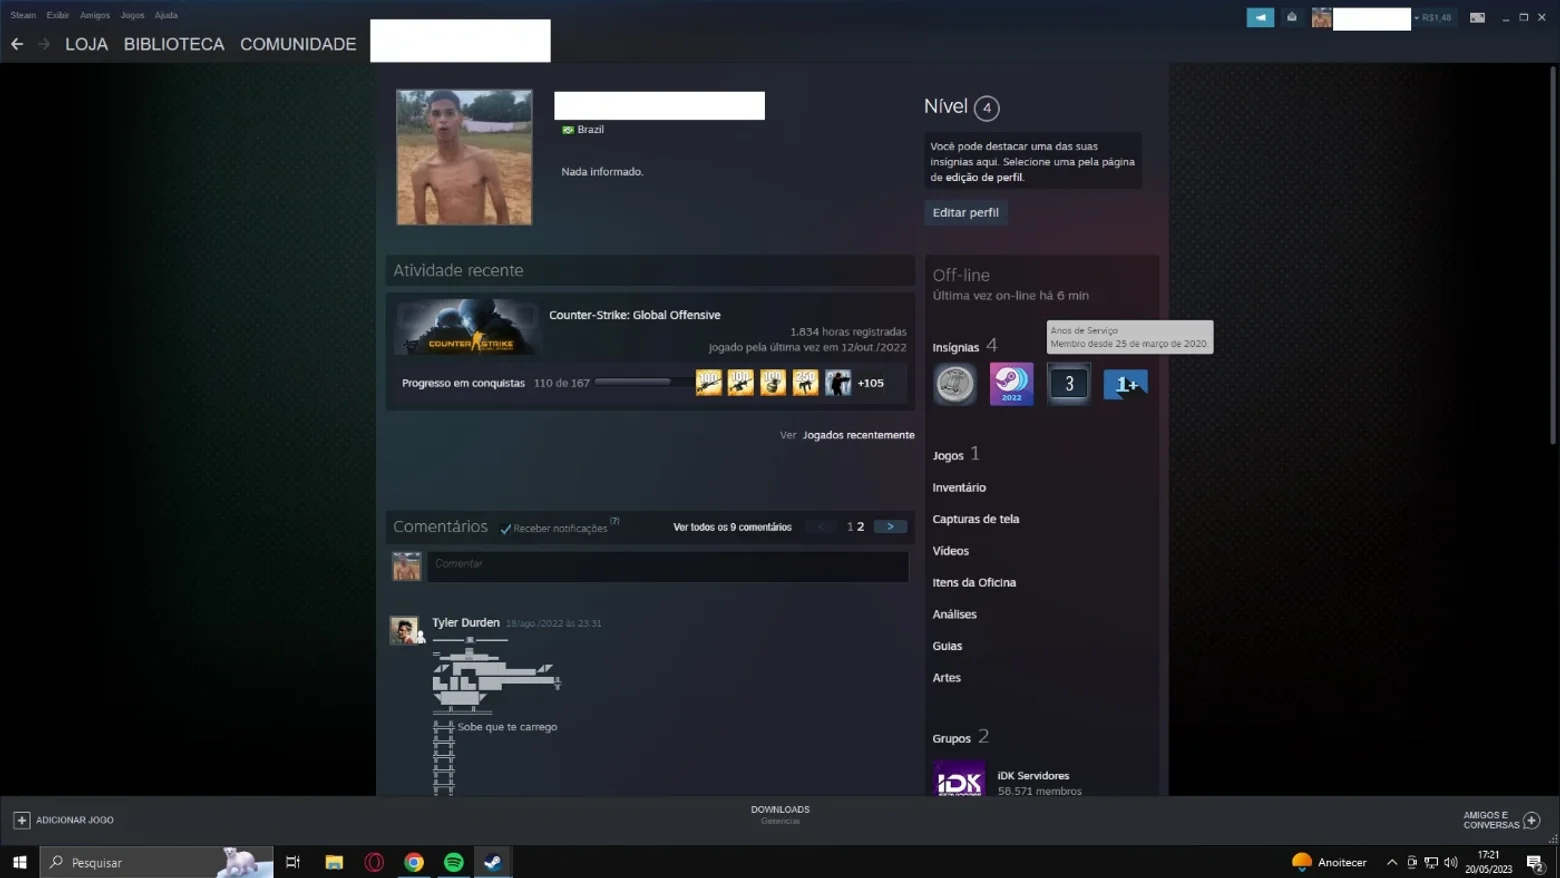Open the inbox envelope icon

(x=1292, y=17)
